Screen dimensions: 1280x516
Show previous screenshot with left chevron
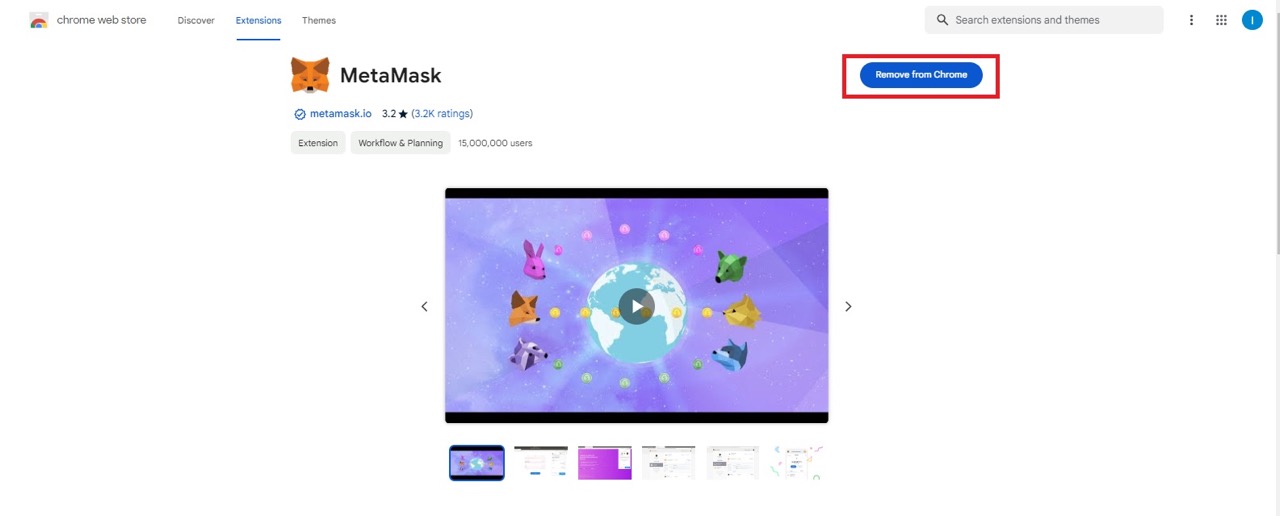pos(424,306)
